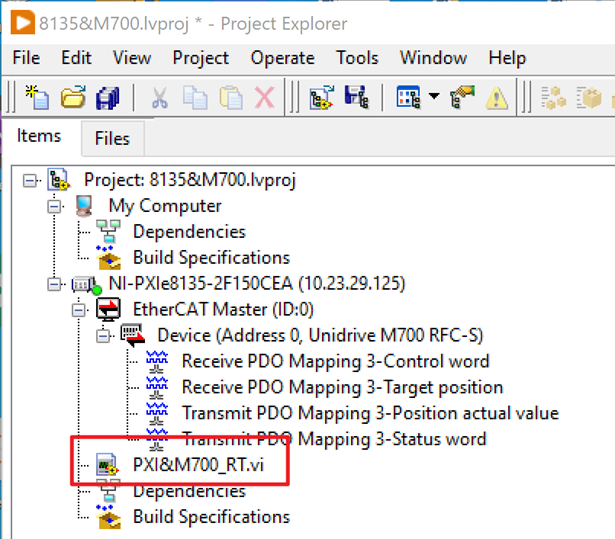The width and height of the screenshot is (615, 539).
Task: Select Project: 8135&M700.lvproj tree item
Action: (x=190, y=180)
